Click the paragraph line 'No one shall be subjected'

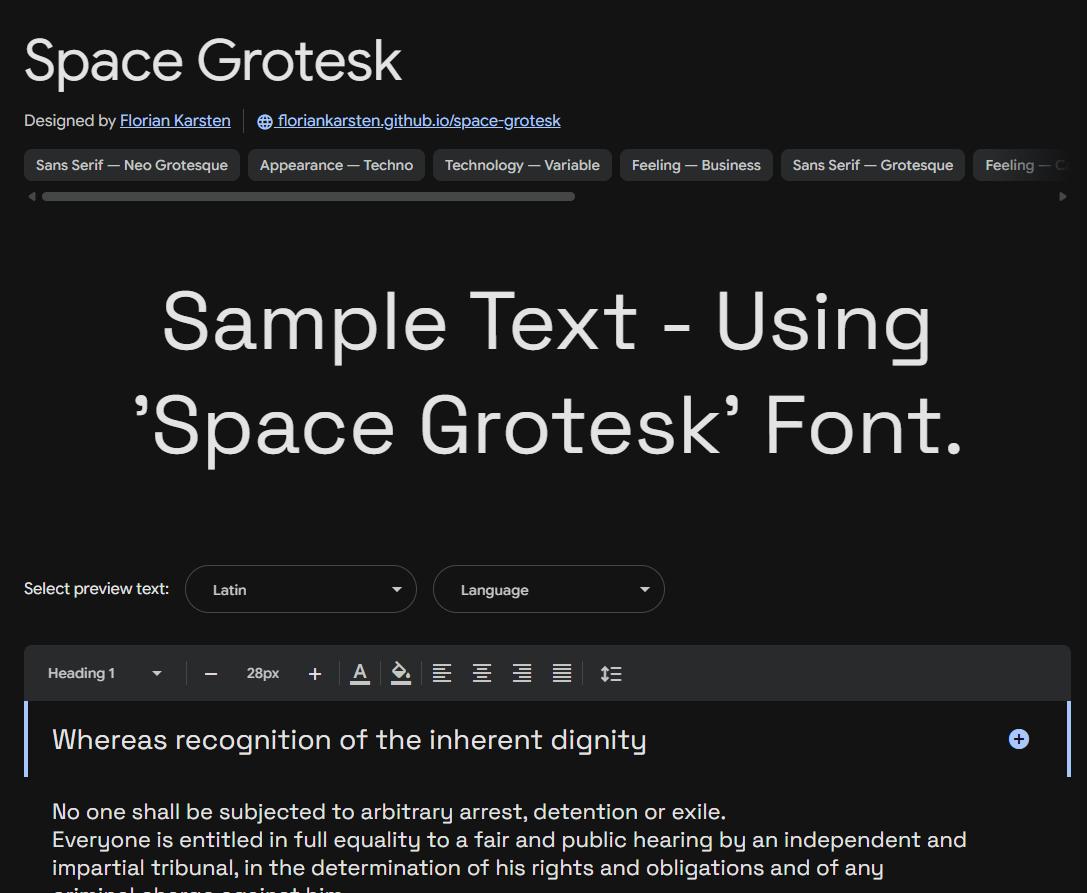pos(389,812)
